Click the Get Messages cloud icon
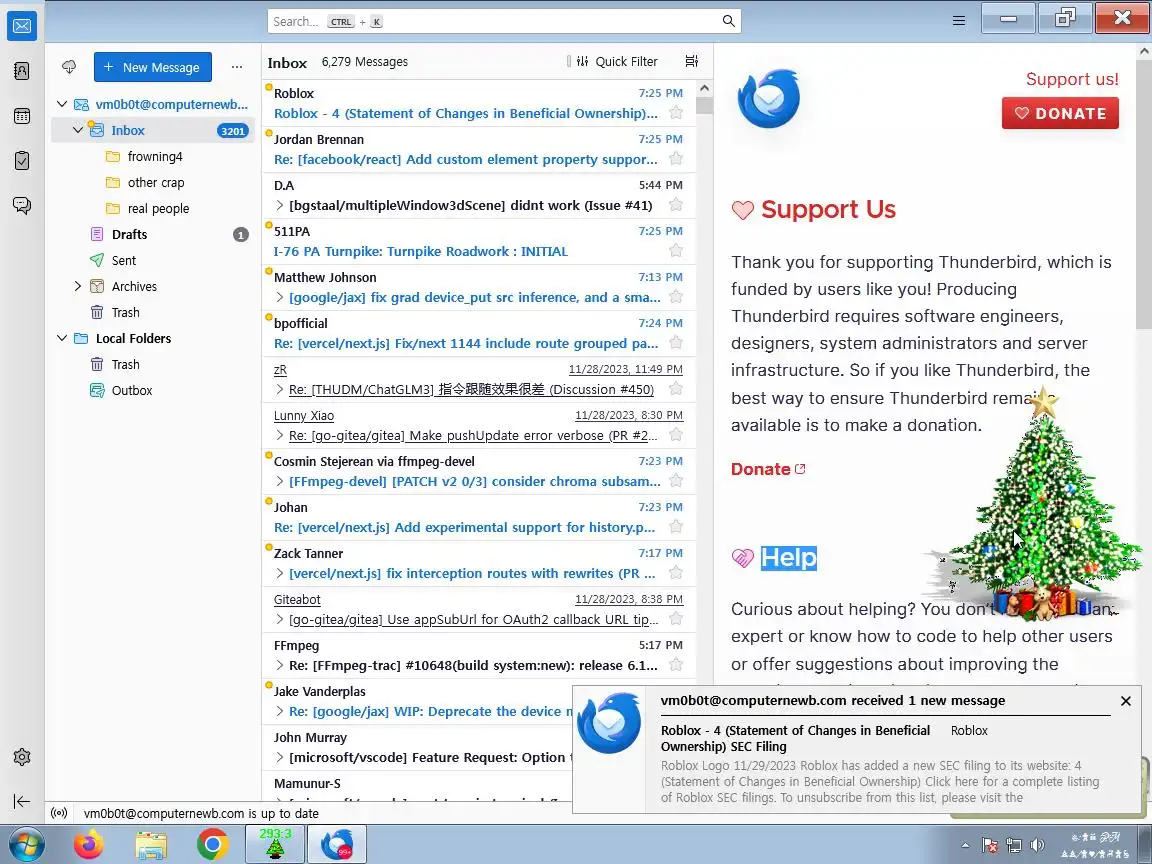 click(69, 67)
